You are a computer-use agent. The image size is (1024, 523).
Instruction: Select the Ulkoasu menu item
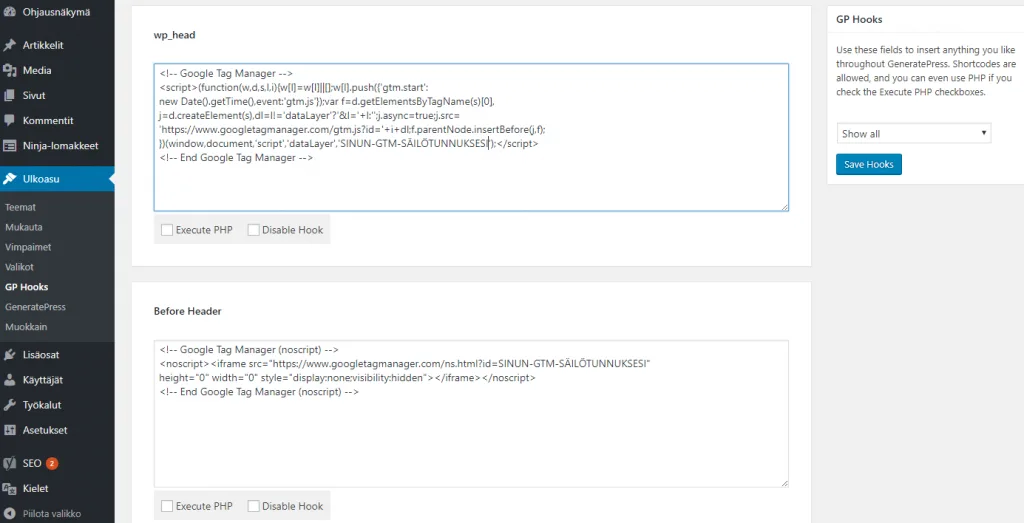point(57,178)
